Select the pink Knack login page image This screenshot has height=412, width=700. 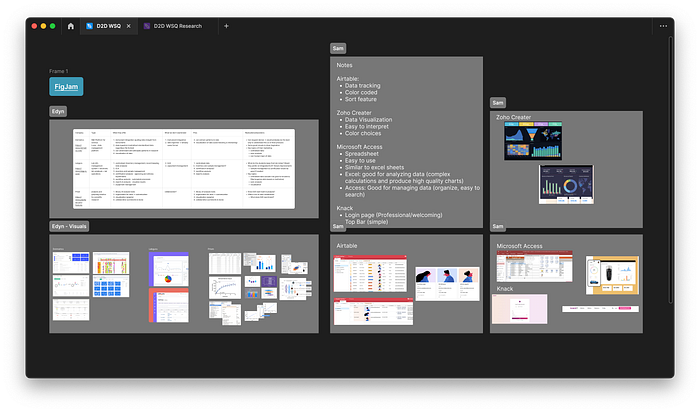coord(520,309)
